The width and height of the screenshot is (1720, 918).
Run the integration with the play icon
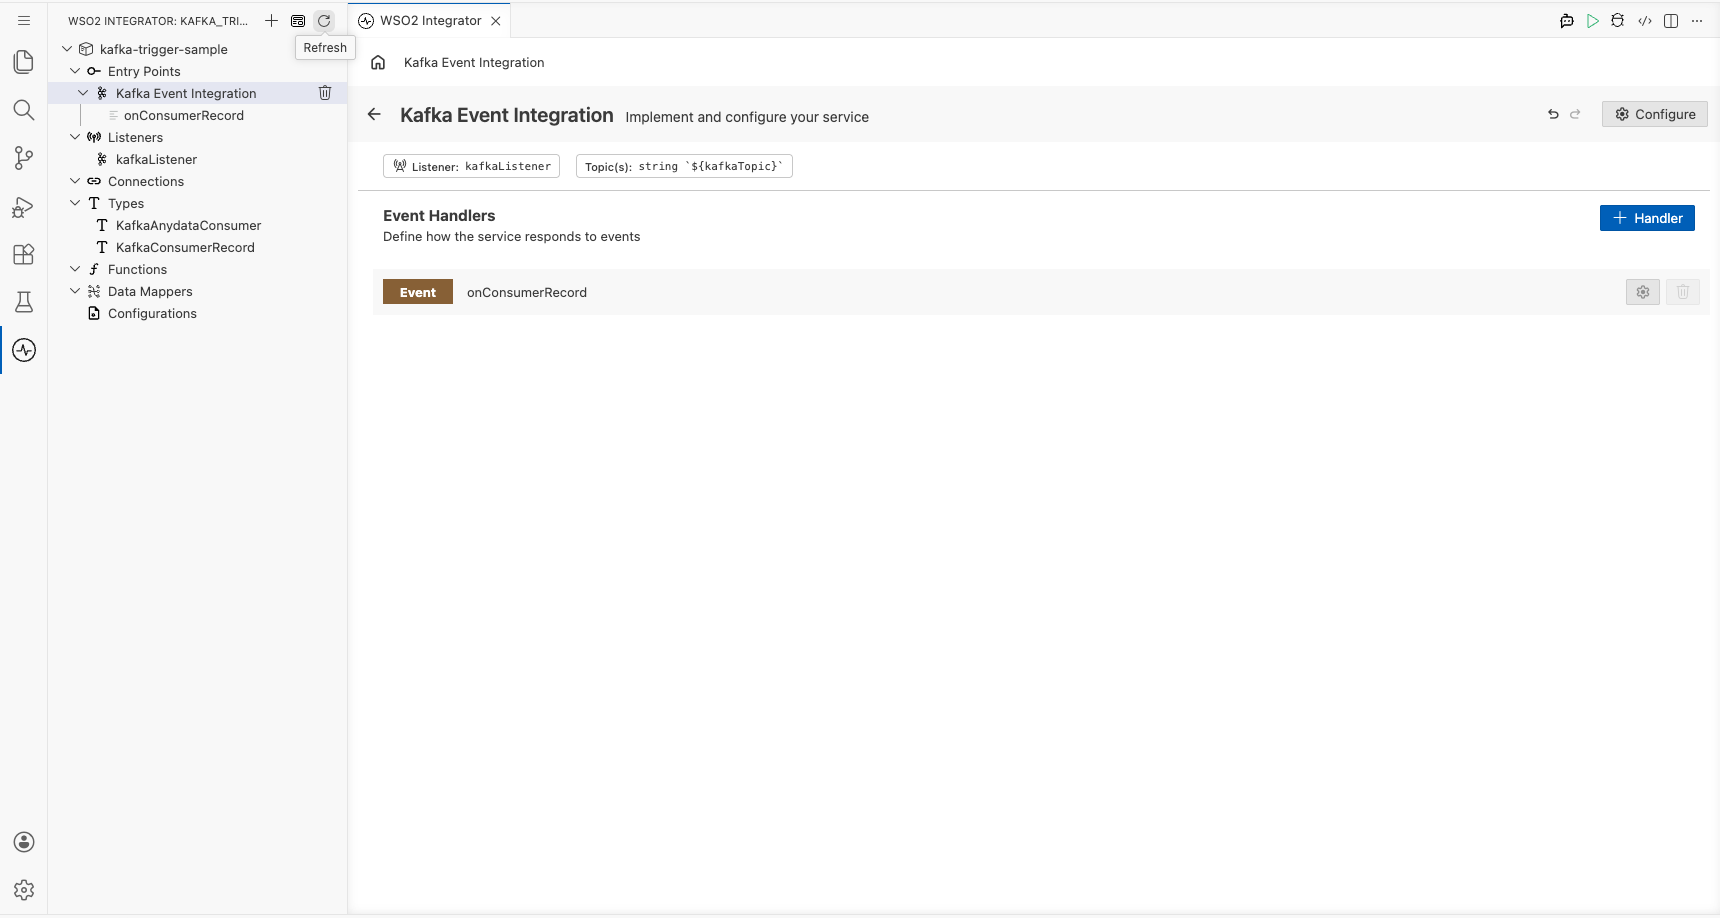click(1593, 21)
